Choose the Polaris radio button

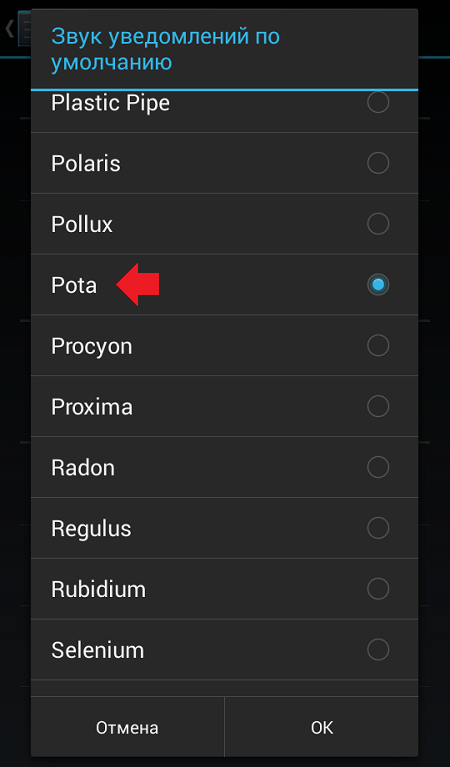tap(378, 163)
